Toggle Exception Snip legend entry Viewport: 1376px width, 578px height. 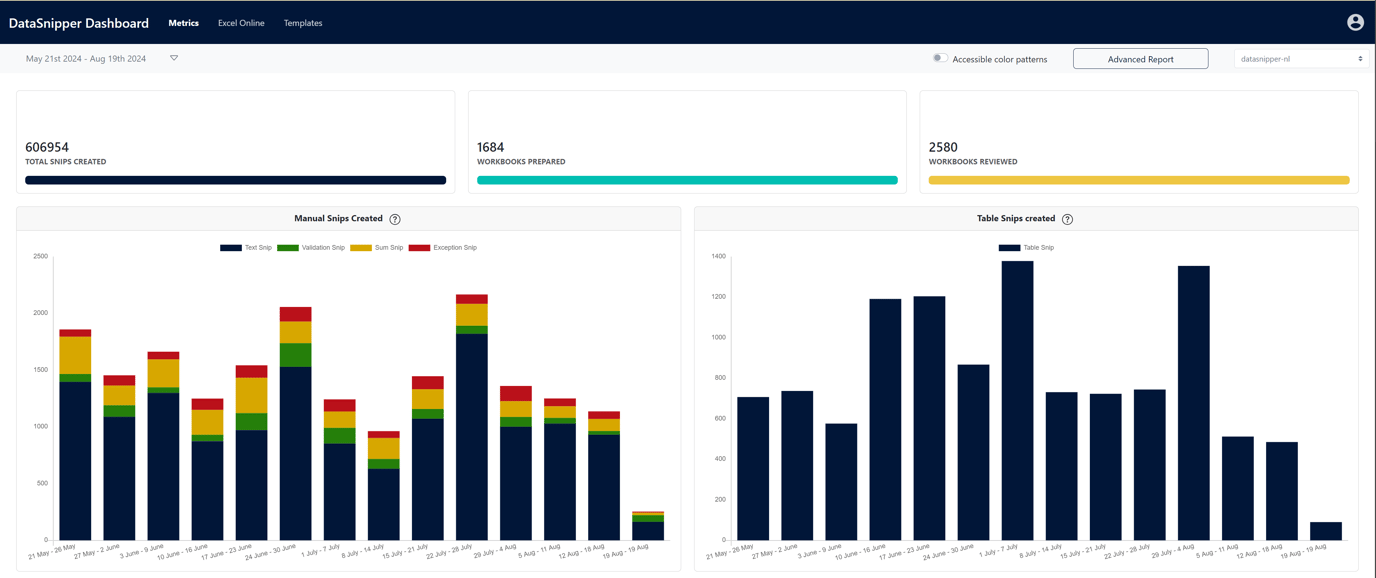tap(443, 247)
